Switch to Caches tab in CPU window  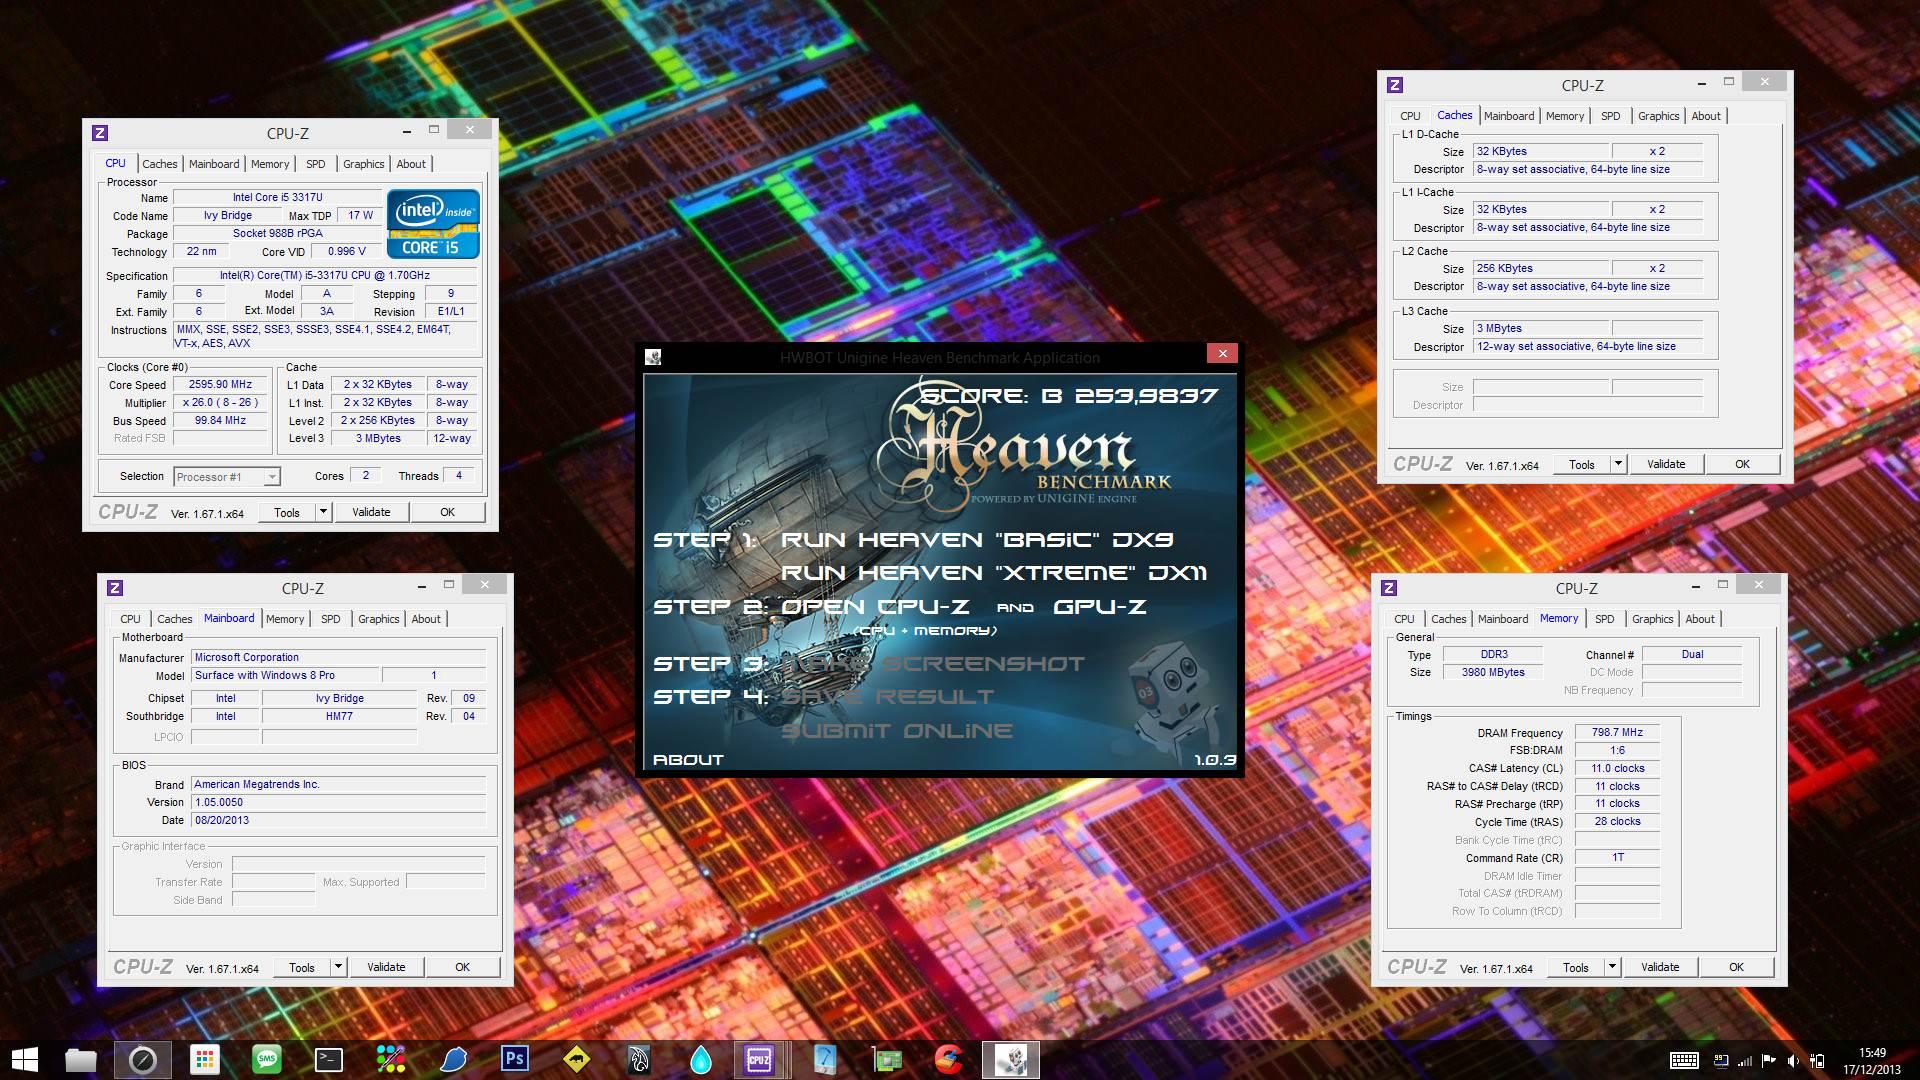coord(159,164)
